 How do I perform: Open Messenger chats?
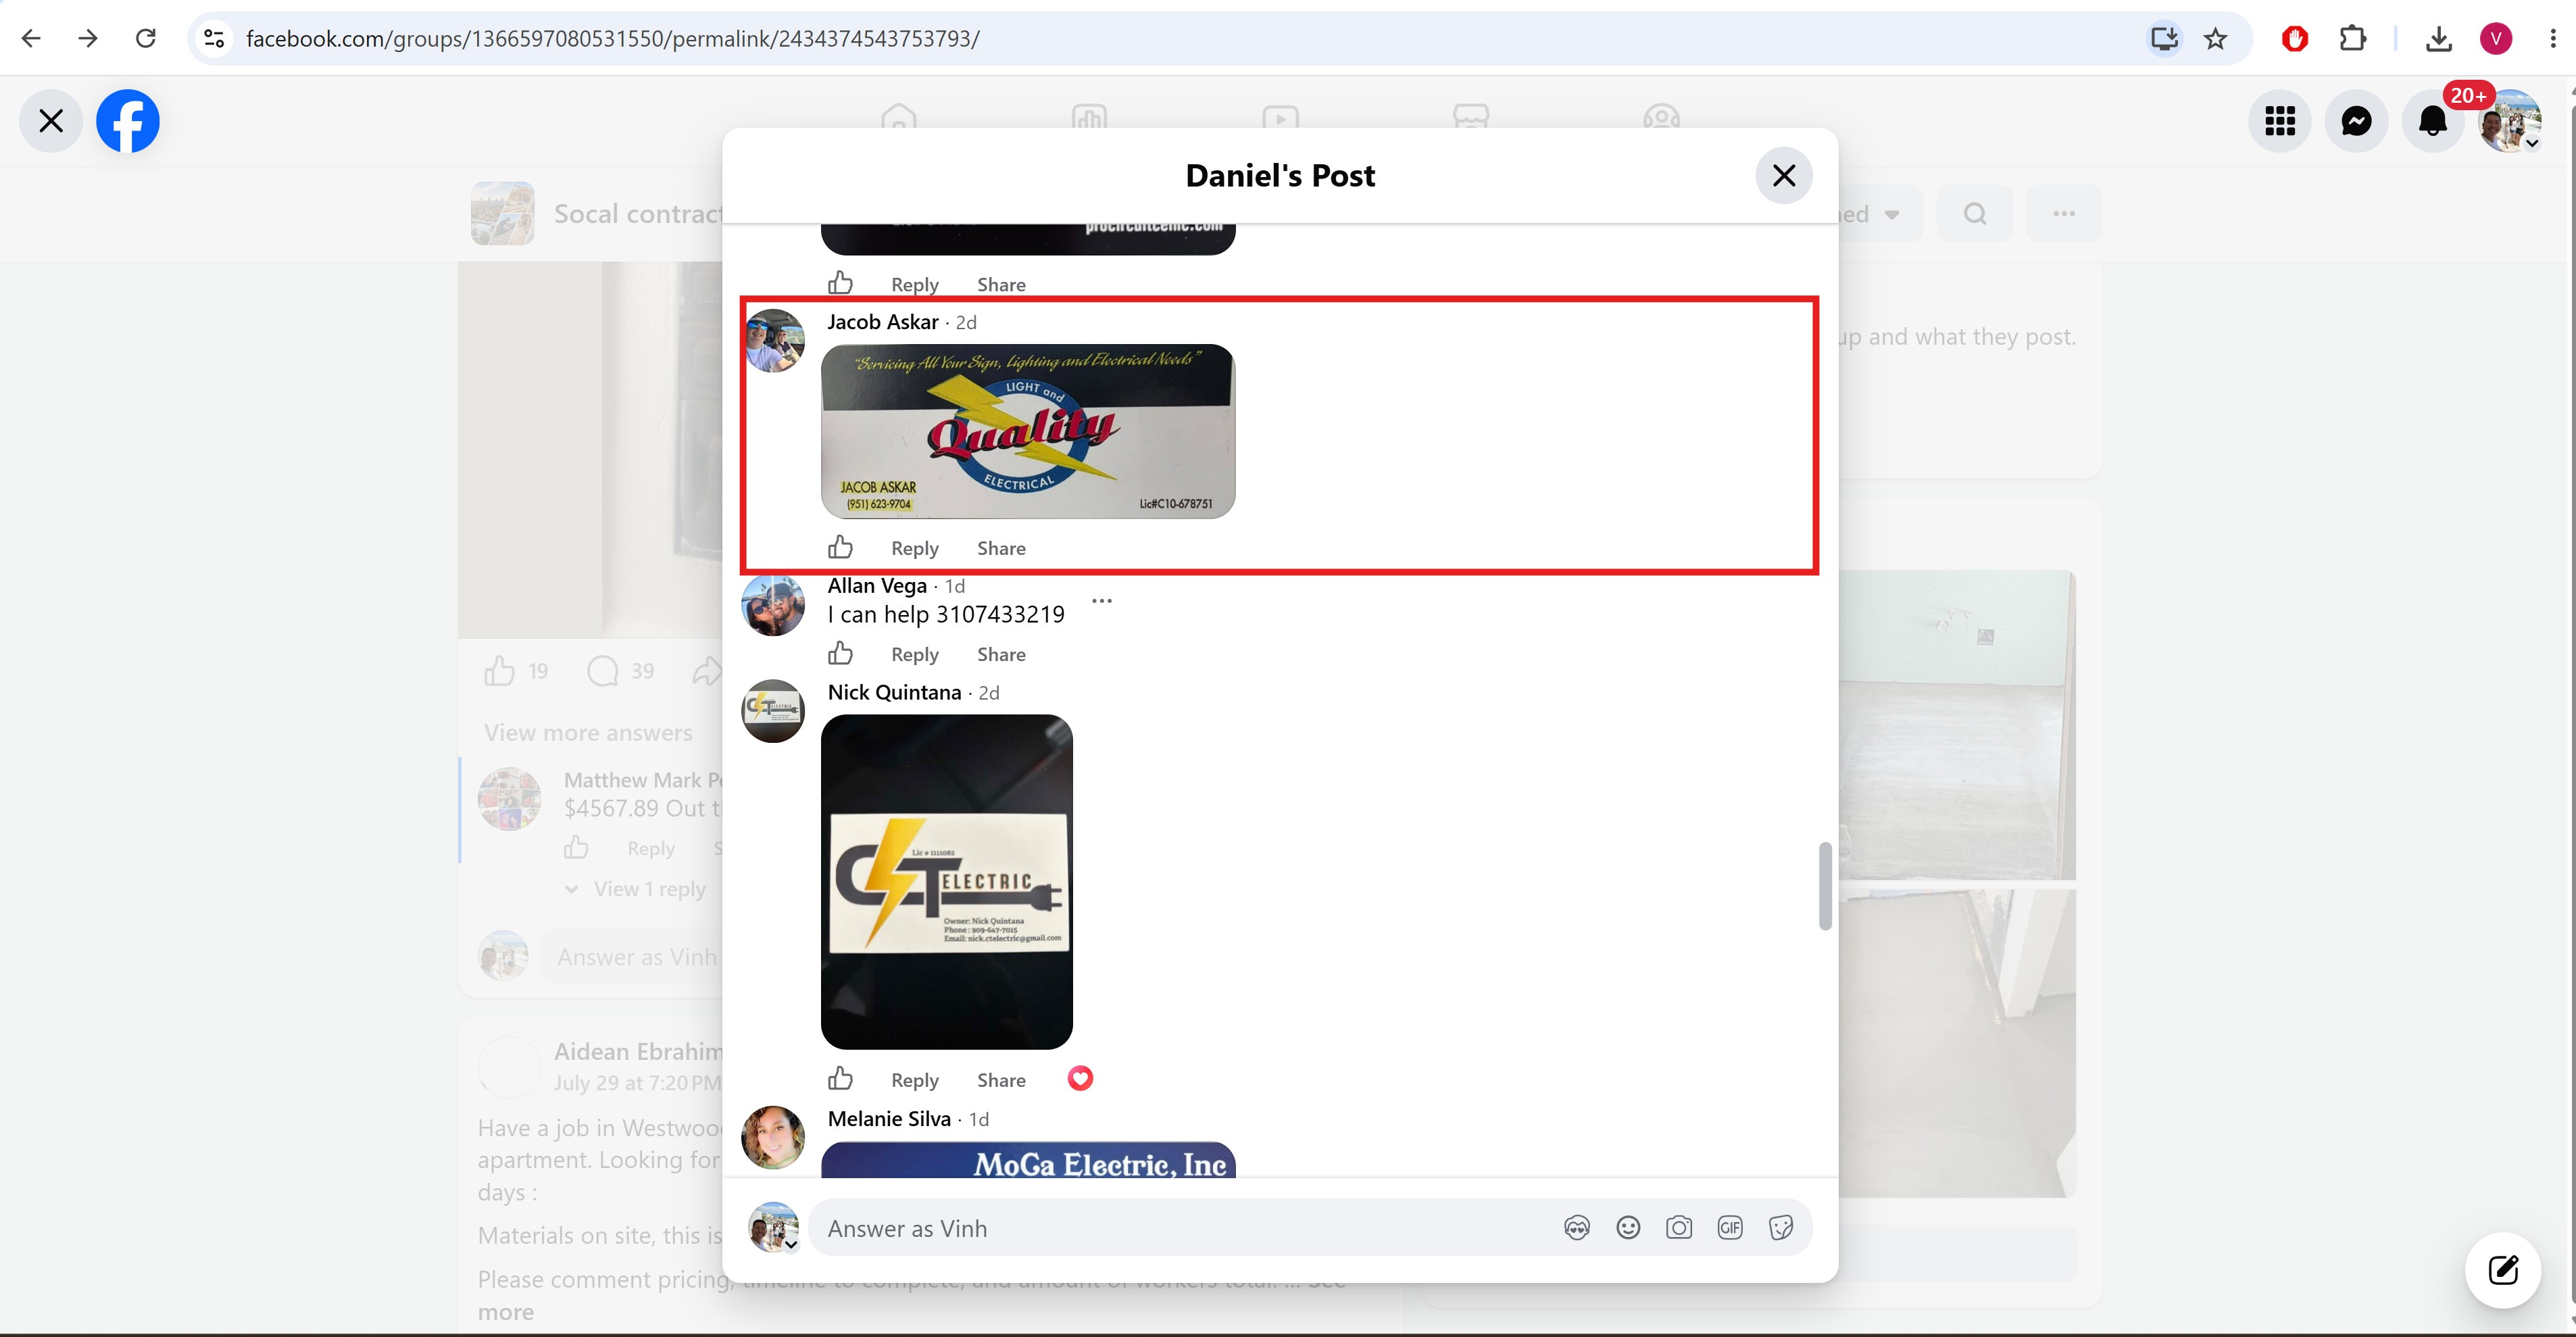tap(2357, 121)
